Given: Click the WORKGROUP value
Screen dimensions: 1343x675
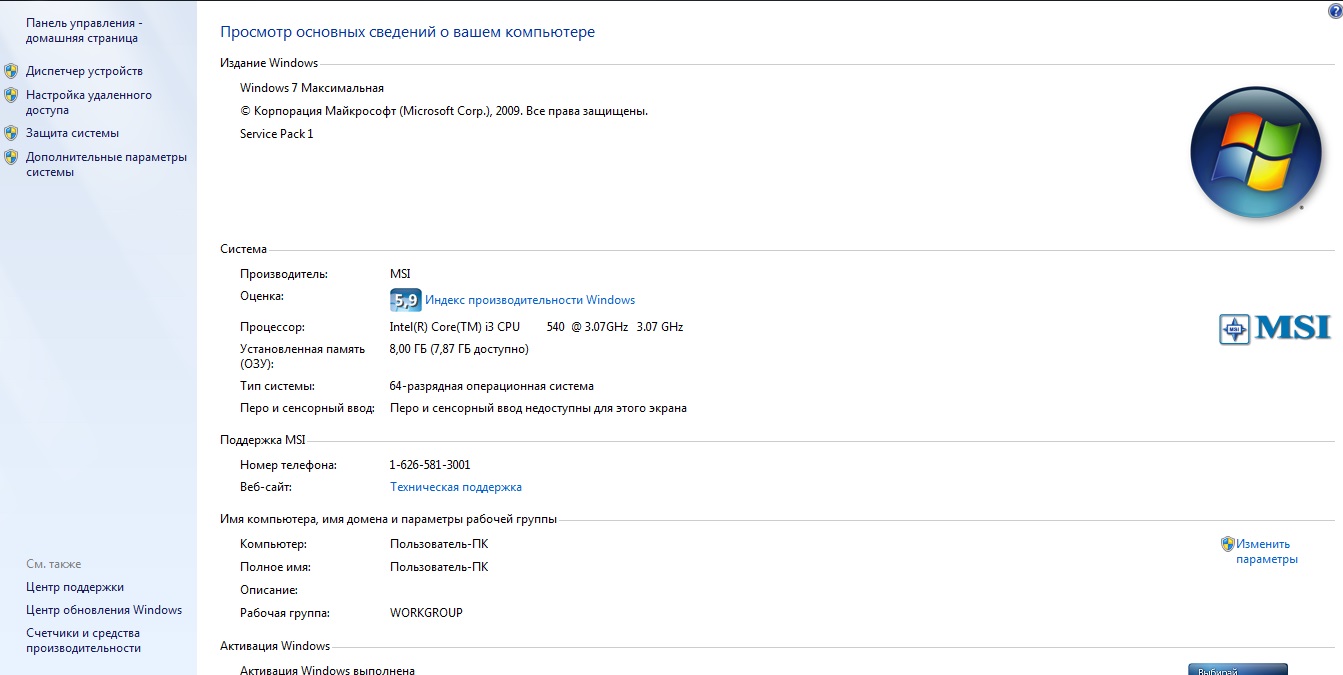Looking at the screenshot, I should pos(426,613).
